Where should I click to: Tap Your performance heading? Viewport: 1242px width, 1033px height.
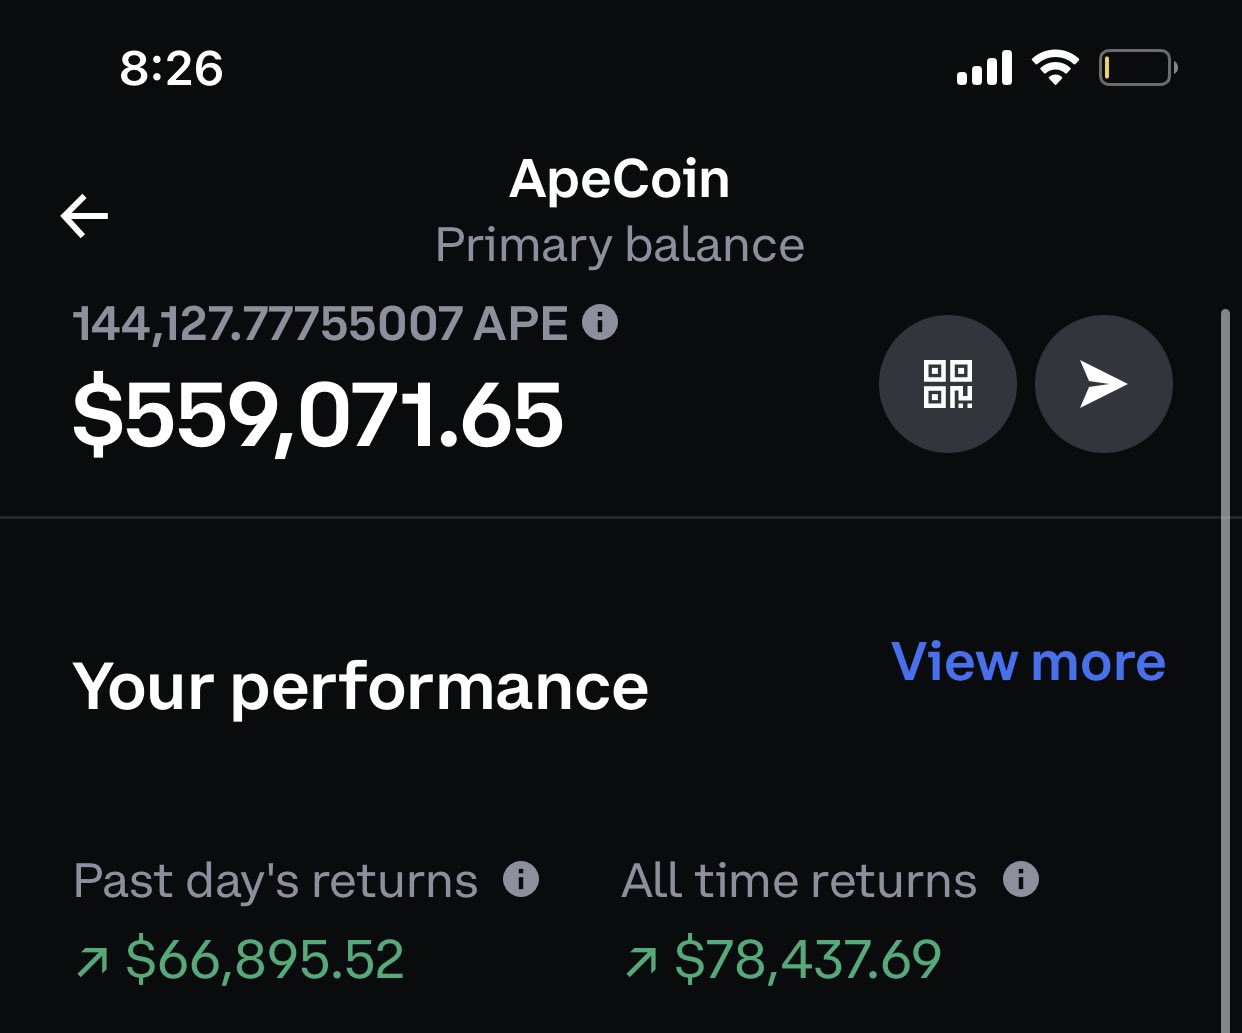pos(360,688)
